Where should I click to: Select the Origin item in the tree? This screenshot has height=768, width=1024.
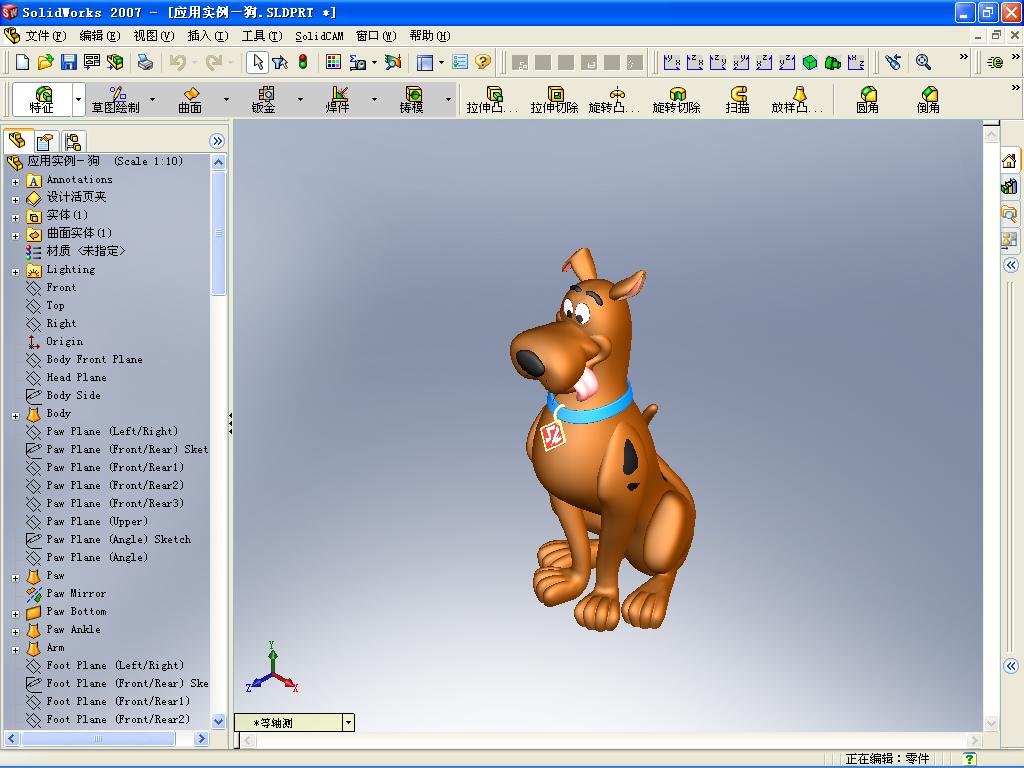point(65,342)
